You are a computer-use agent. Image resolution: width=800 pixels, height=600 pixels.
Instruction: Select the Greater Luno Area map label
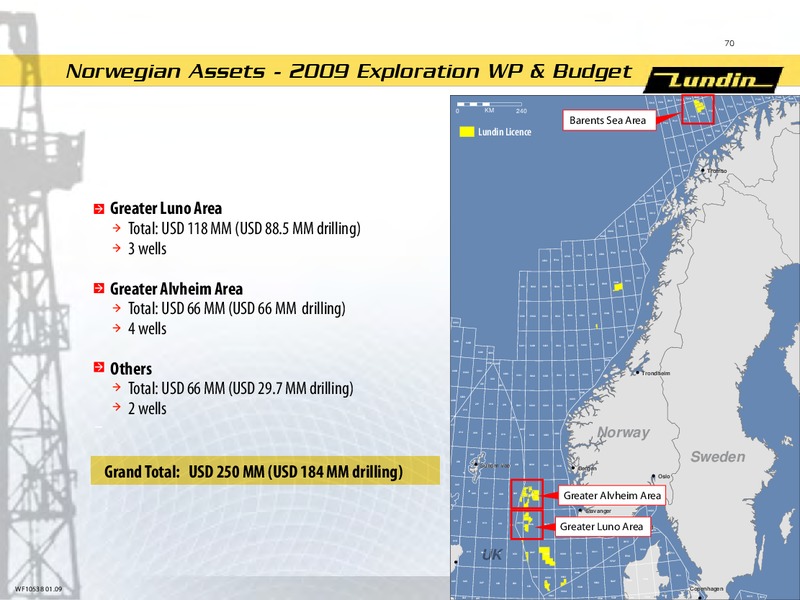coord(602,527)
